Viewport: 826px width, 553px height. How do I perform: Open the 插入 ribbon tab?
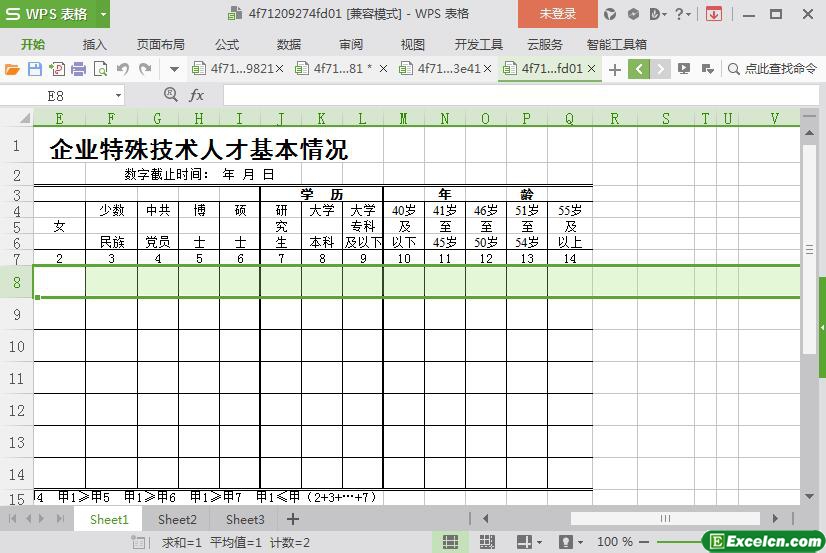[x=95, y=45]
